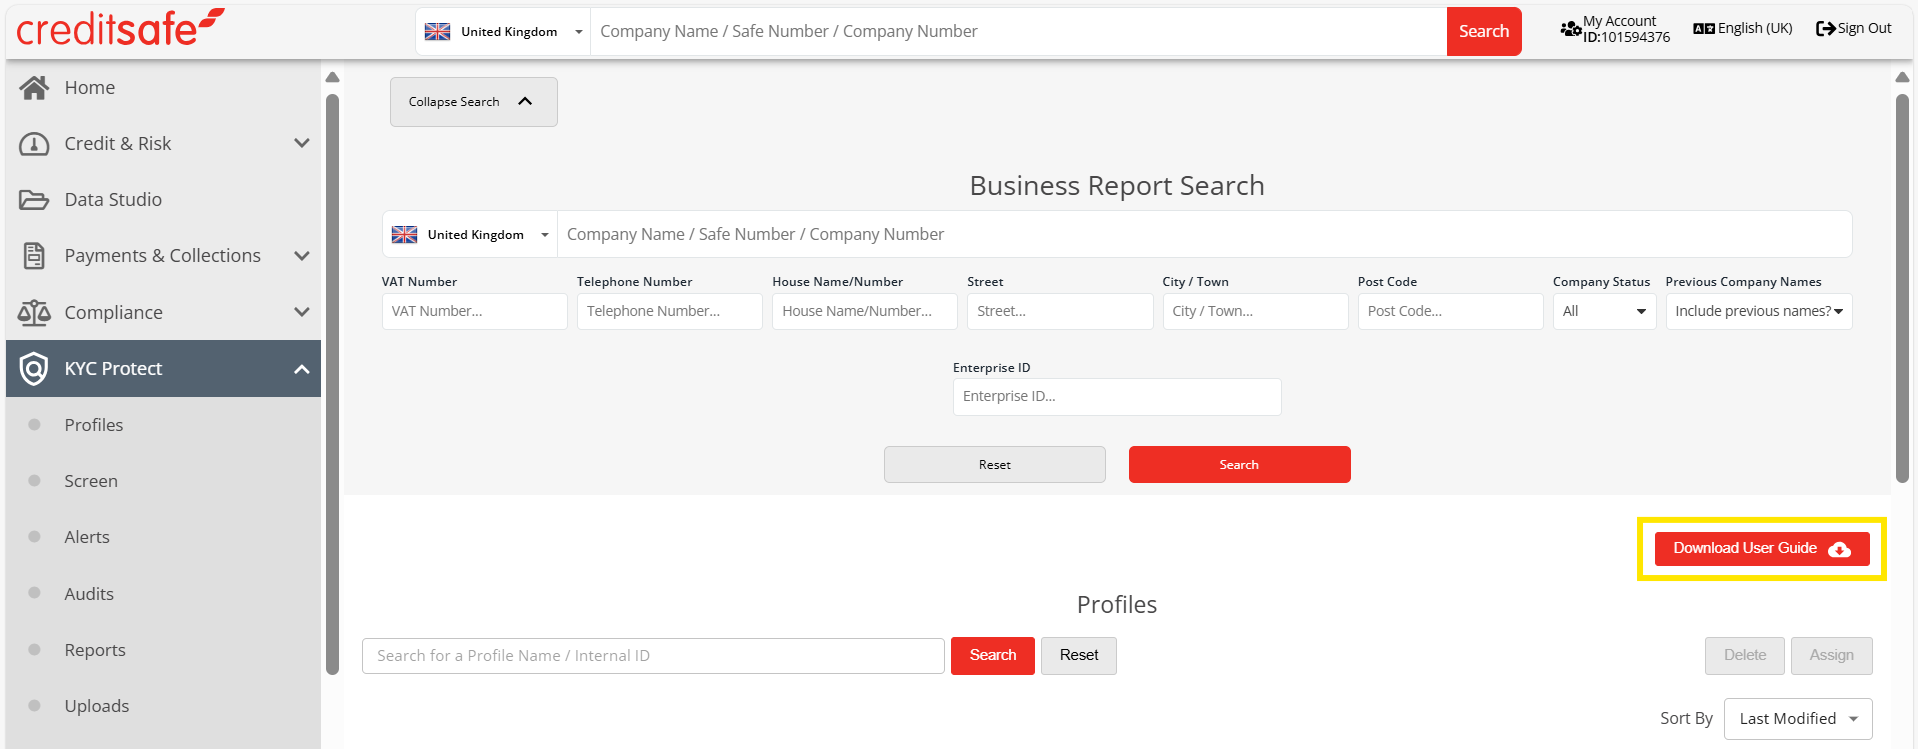Change language from English (UK)

click(1743, 29)
